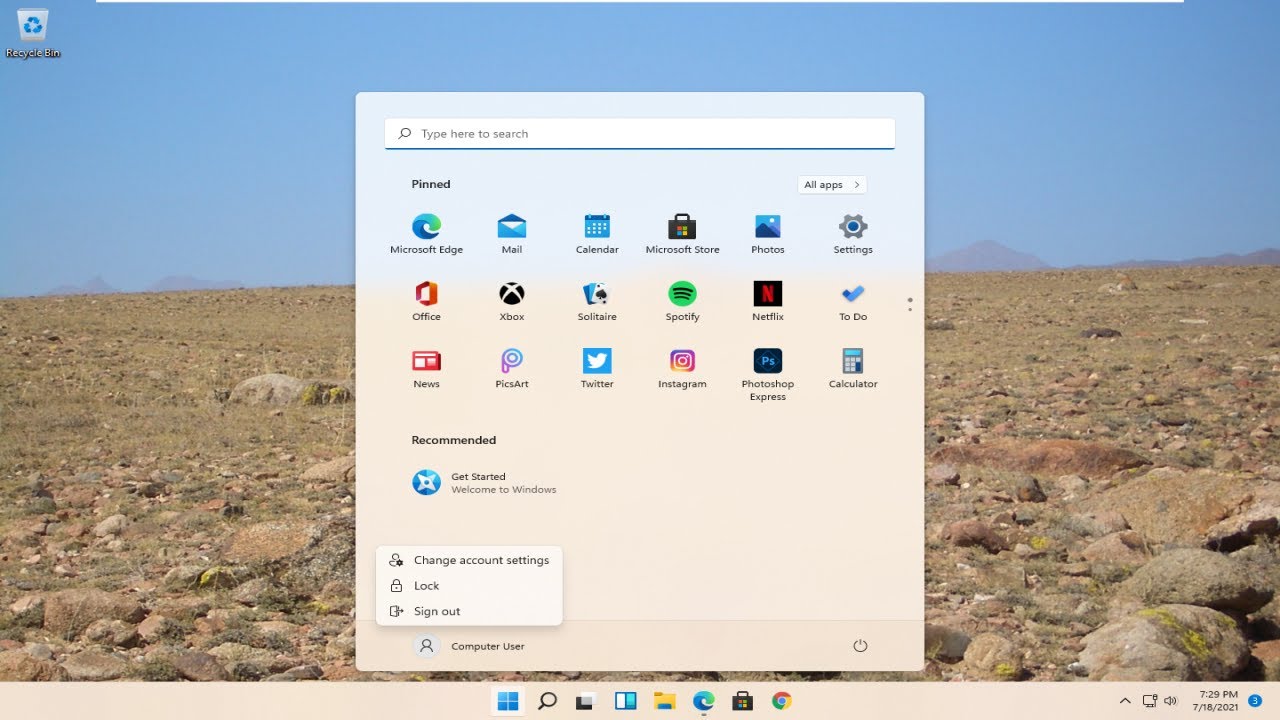Click the Computer User account button
The width and height of the screenshot is (1280, 720).
click(x=469, y=646)
